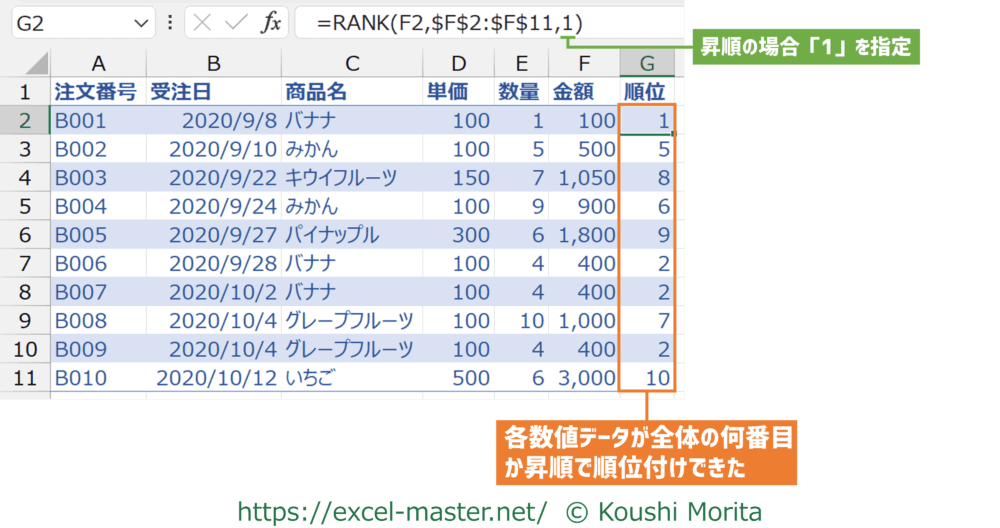Viewport: 1000px width, 528px height.
Task: Click the Insert Function fx icon
Action: 271,23
